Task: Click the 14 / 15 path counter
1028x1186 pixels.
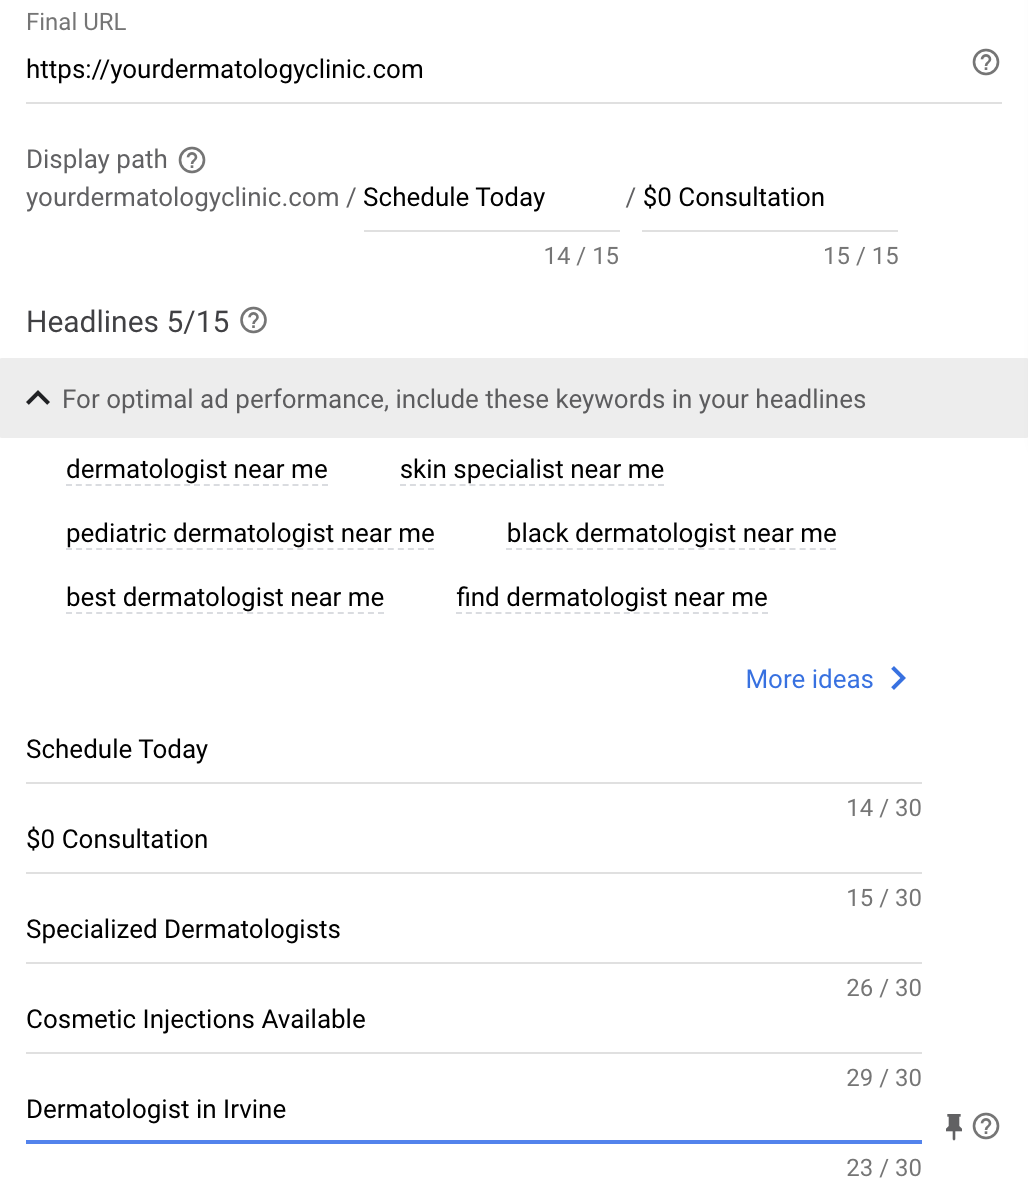Action: point(581,256)
